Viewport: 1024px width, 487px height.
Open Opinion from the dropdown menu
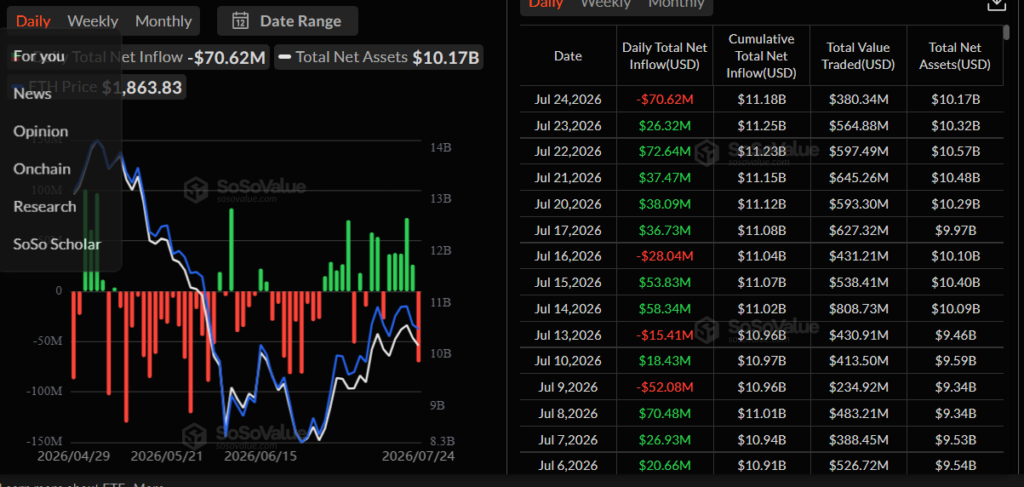[40, 131]
